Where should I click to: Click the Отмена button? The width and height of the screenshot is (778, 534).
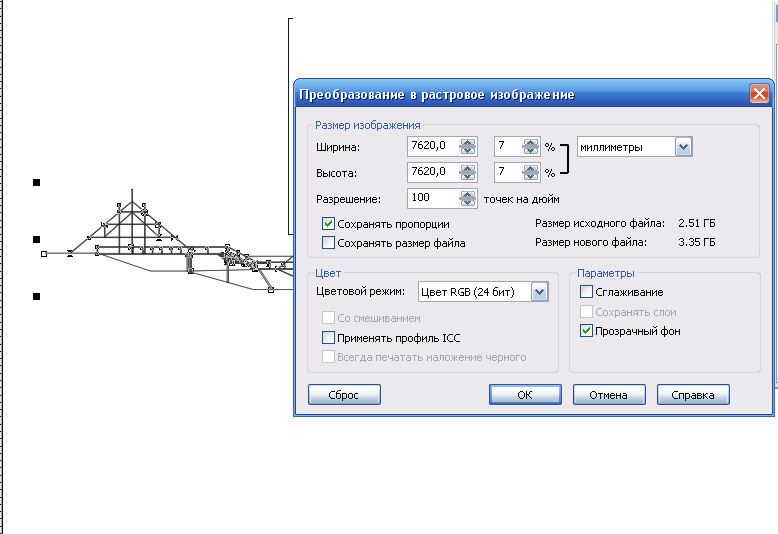609,395
